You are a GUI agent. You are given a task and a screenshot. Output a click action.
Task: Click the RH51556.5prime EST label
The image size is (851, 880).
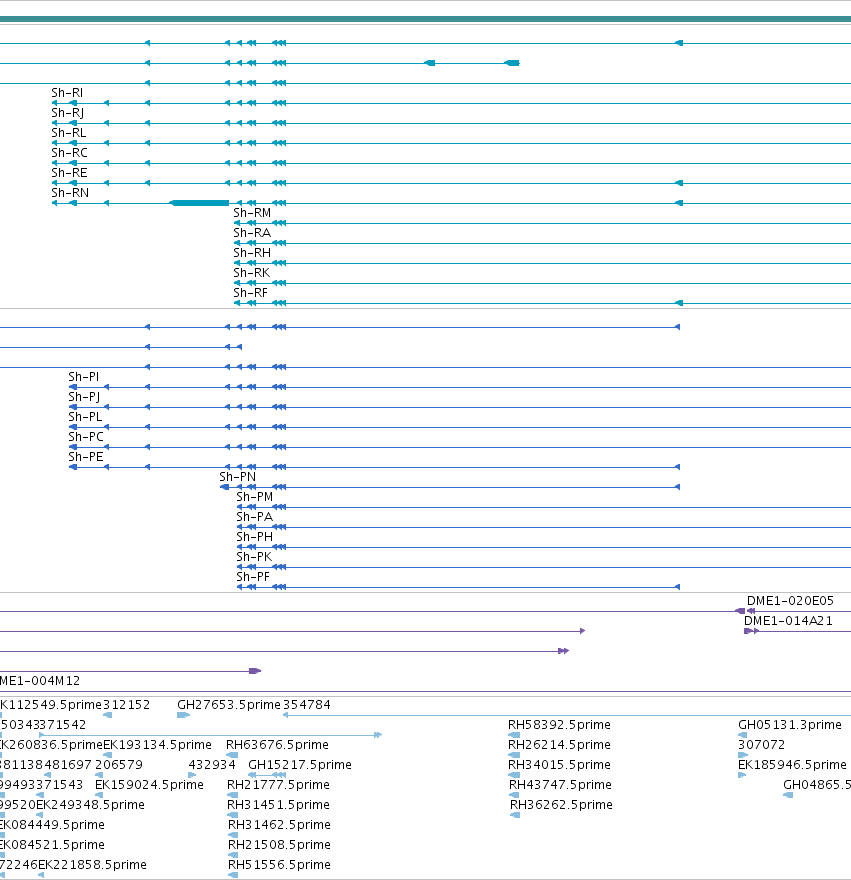(x=279, y=865)
